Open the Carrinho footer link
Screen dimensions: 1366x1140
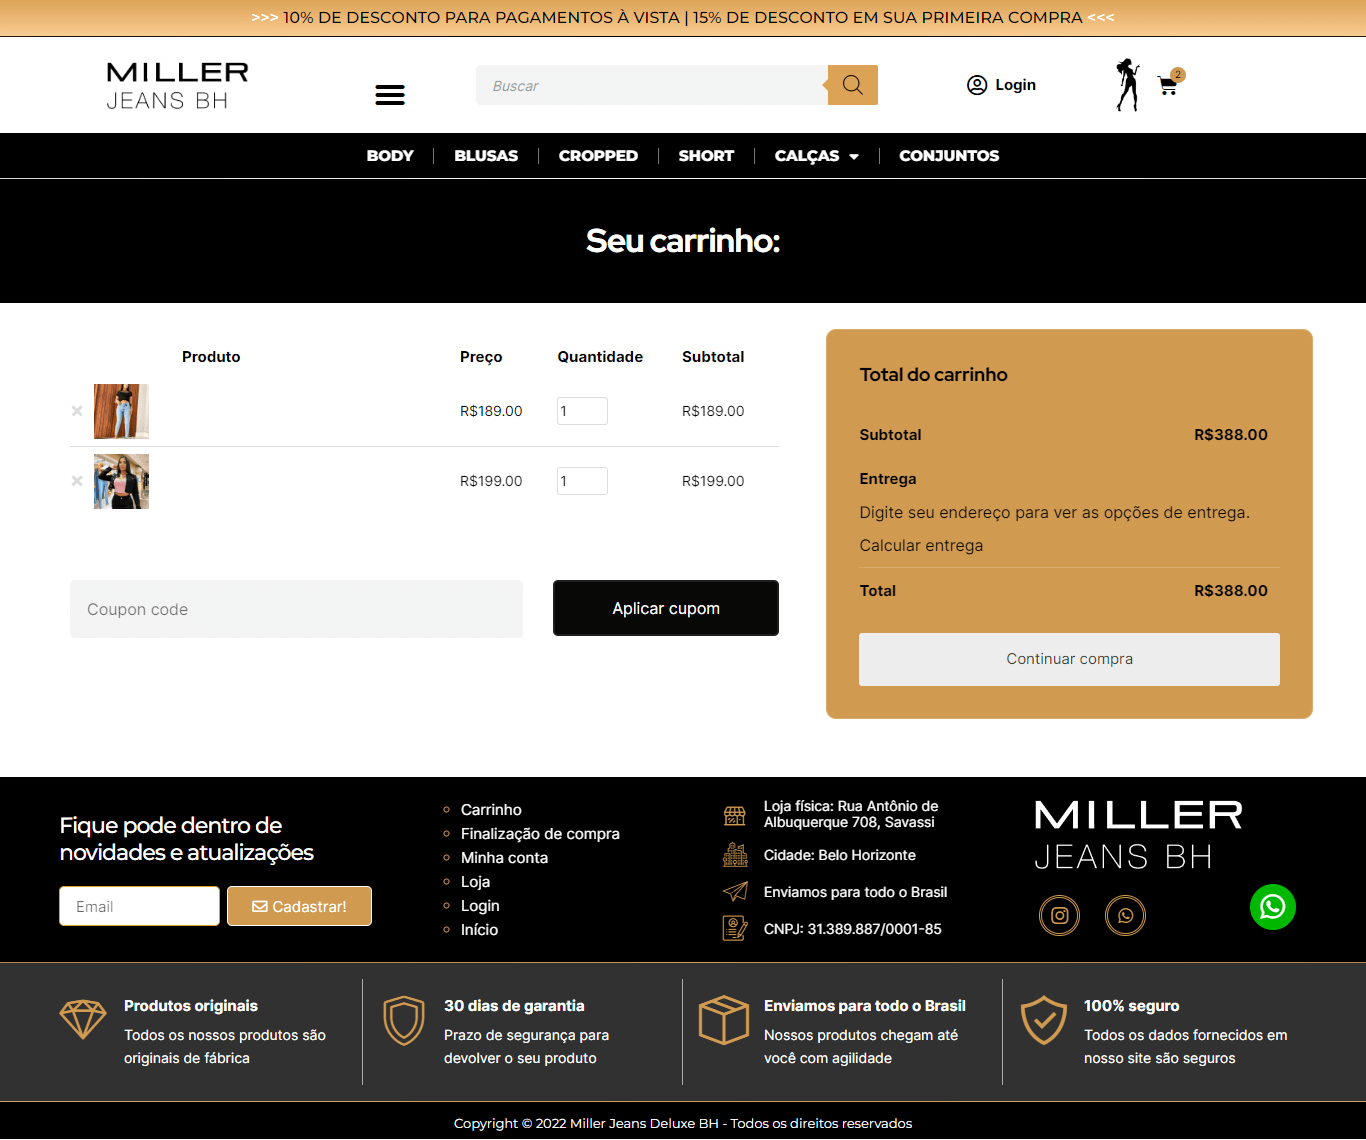coord(491,810)
